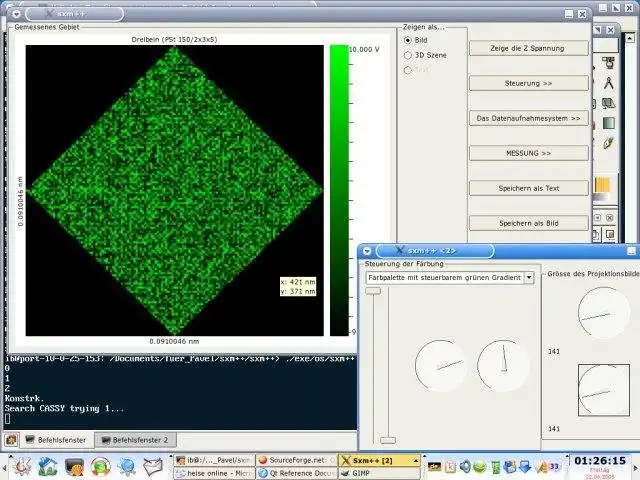This screenshot has height=480, width=640.
Task: Open the Farbpalette combo box
Action: click(x=449, y=278)
